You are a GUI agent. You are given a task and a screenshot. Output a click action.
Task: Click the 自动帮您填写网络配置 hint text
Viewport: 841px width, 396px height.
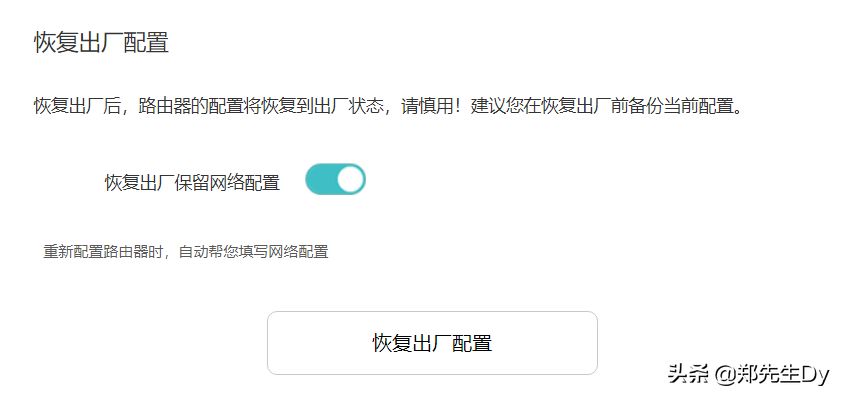tap(253, 252)
